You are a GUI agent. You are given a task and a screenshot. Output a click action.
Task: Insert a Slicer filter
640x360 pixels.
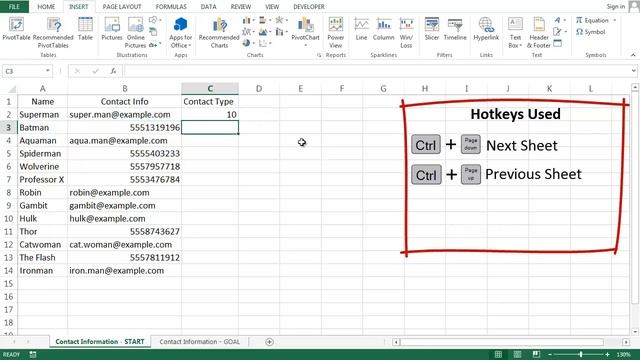click(431, 29)
